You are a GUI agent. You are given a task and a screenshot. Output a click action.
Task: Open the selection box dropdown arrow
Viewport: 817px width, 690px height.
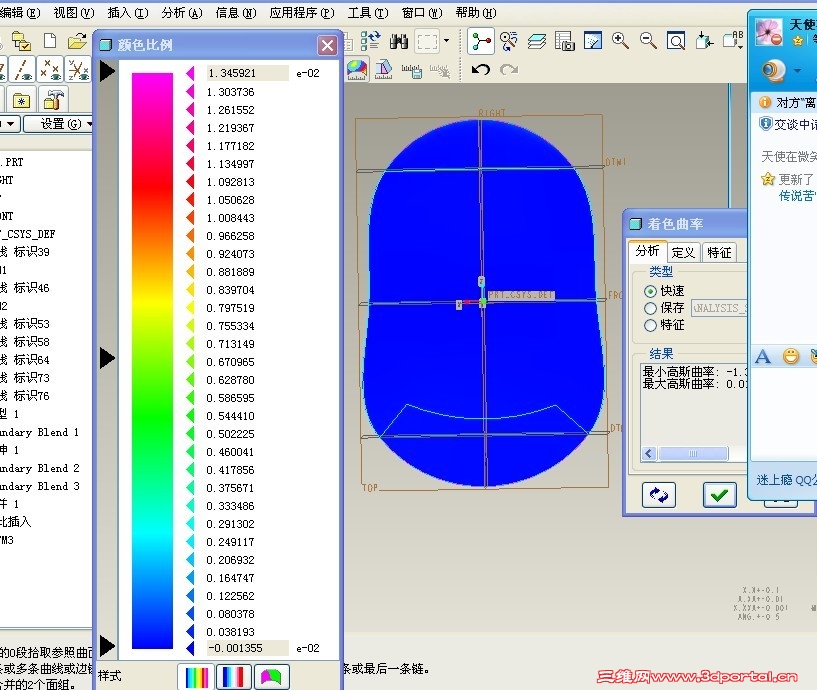click(447, 41)
